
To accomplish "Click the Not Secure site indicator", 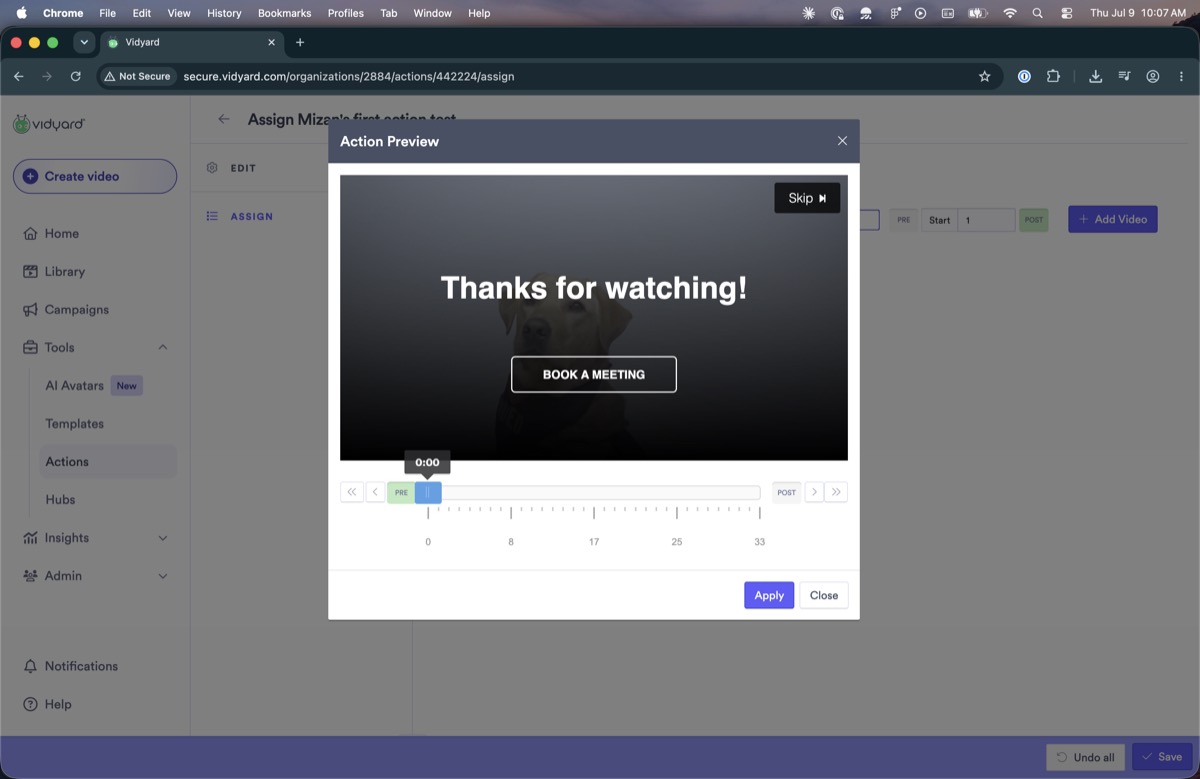I will [138, 76].
